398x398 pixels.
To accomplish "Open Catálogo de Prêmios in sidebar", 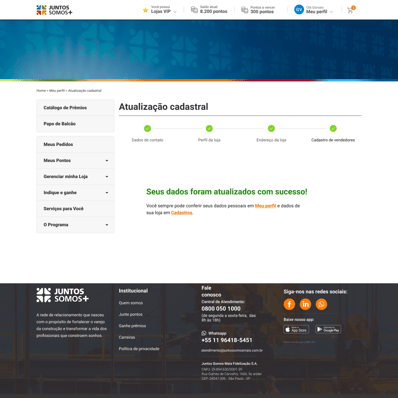I will 75,108.
